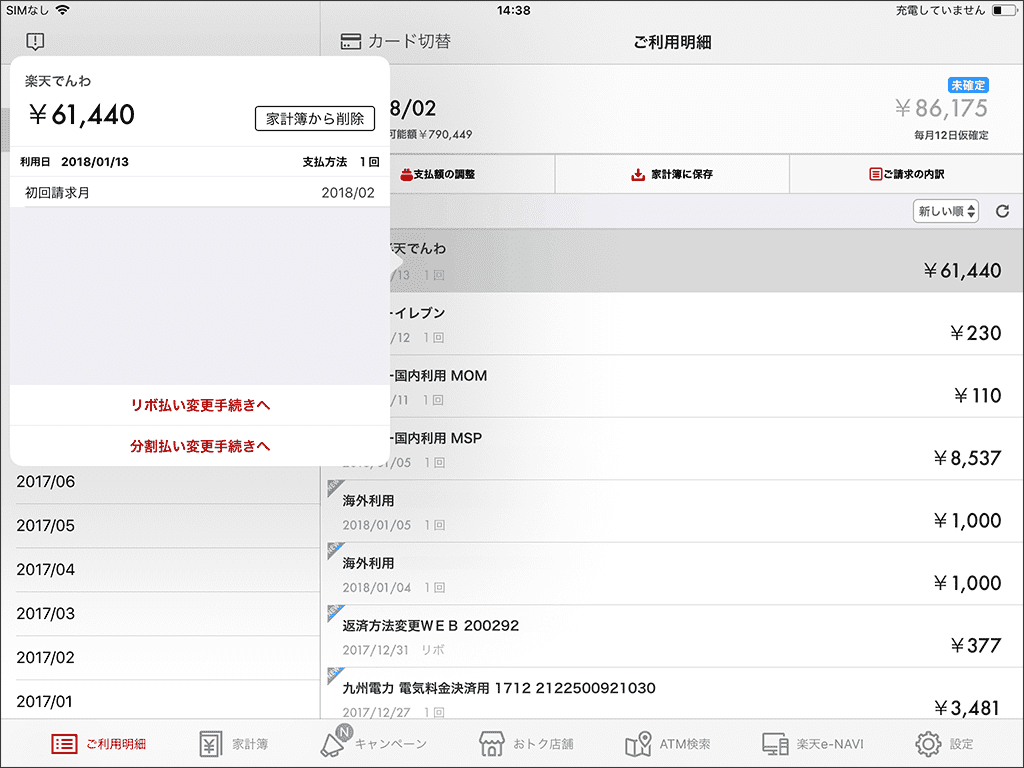Tap 家計簿に保存 button

pyautogui.click(x=672, y=174)
